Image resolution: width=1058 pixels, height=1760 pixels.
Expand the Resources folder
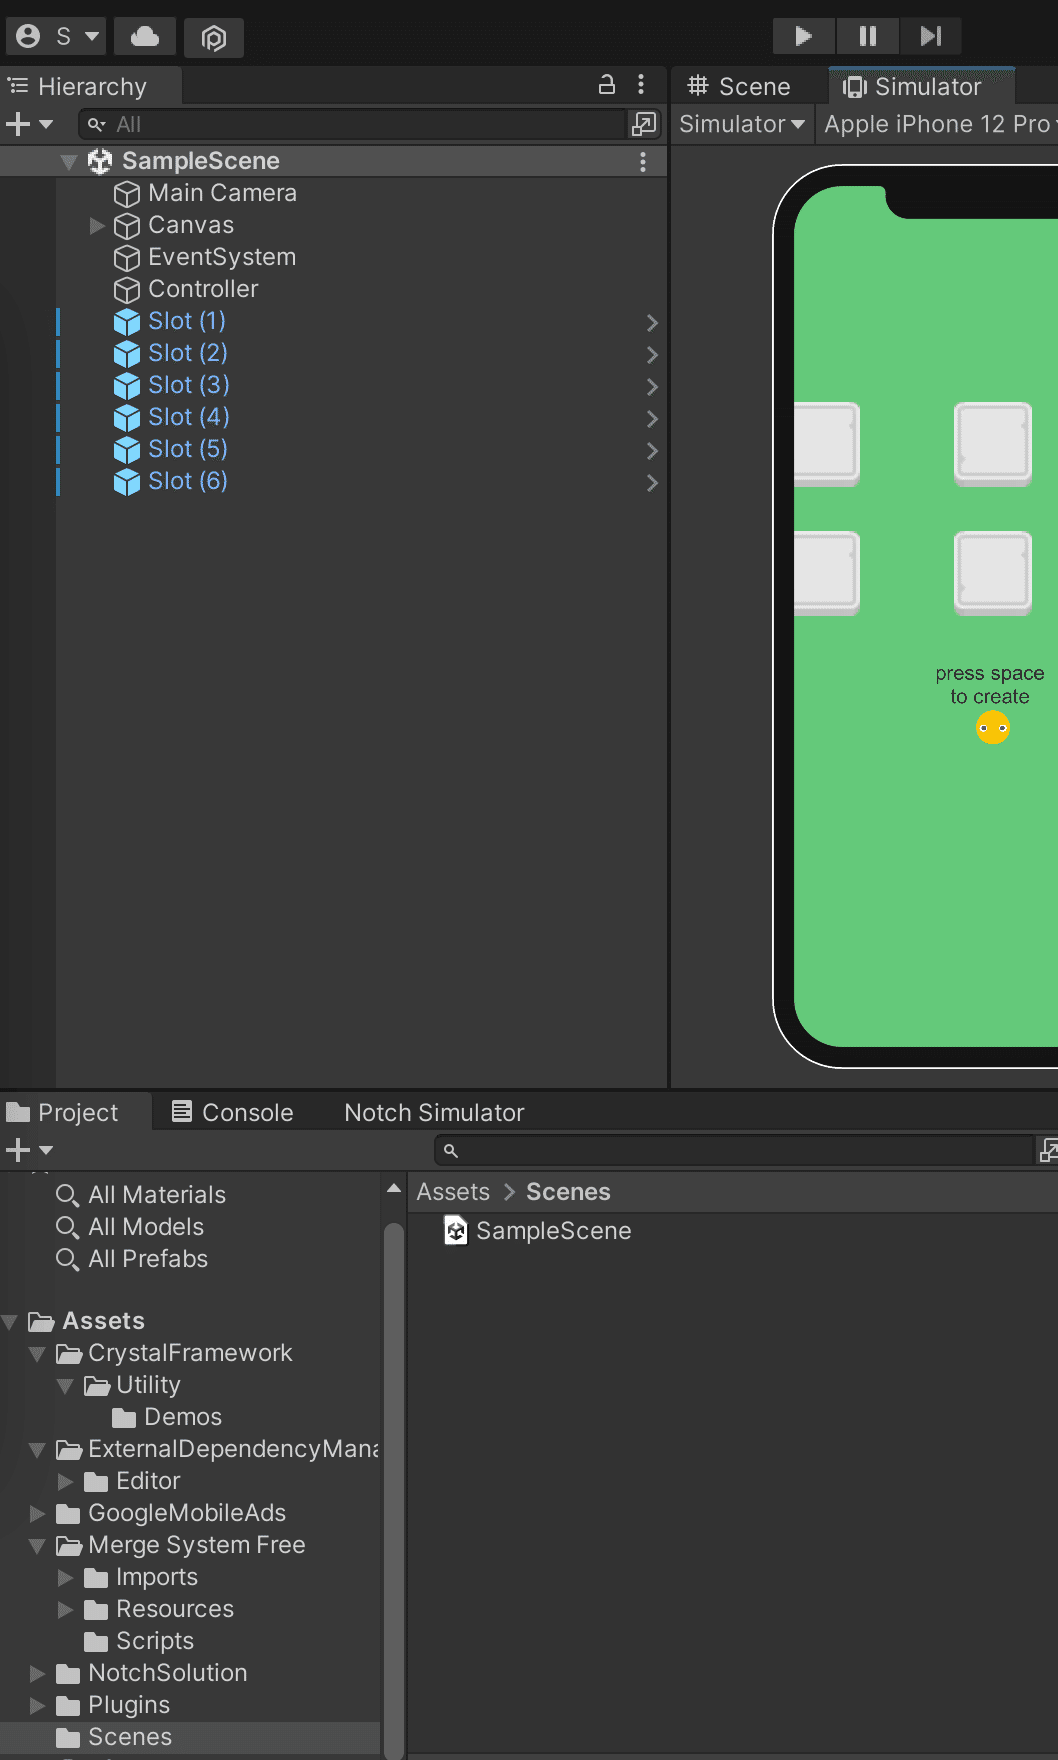tap(66, 1609)
